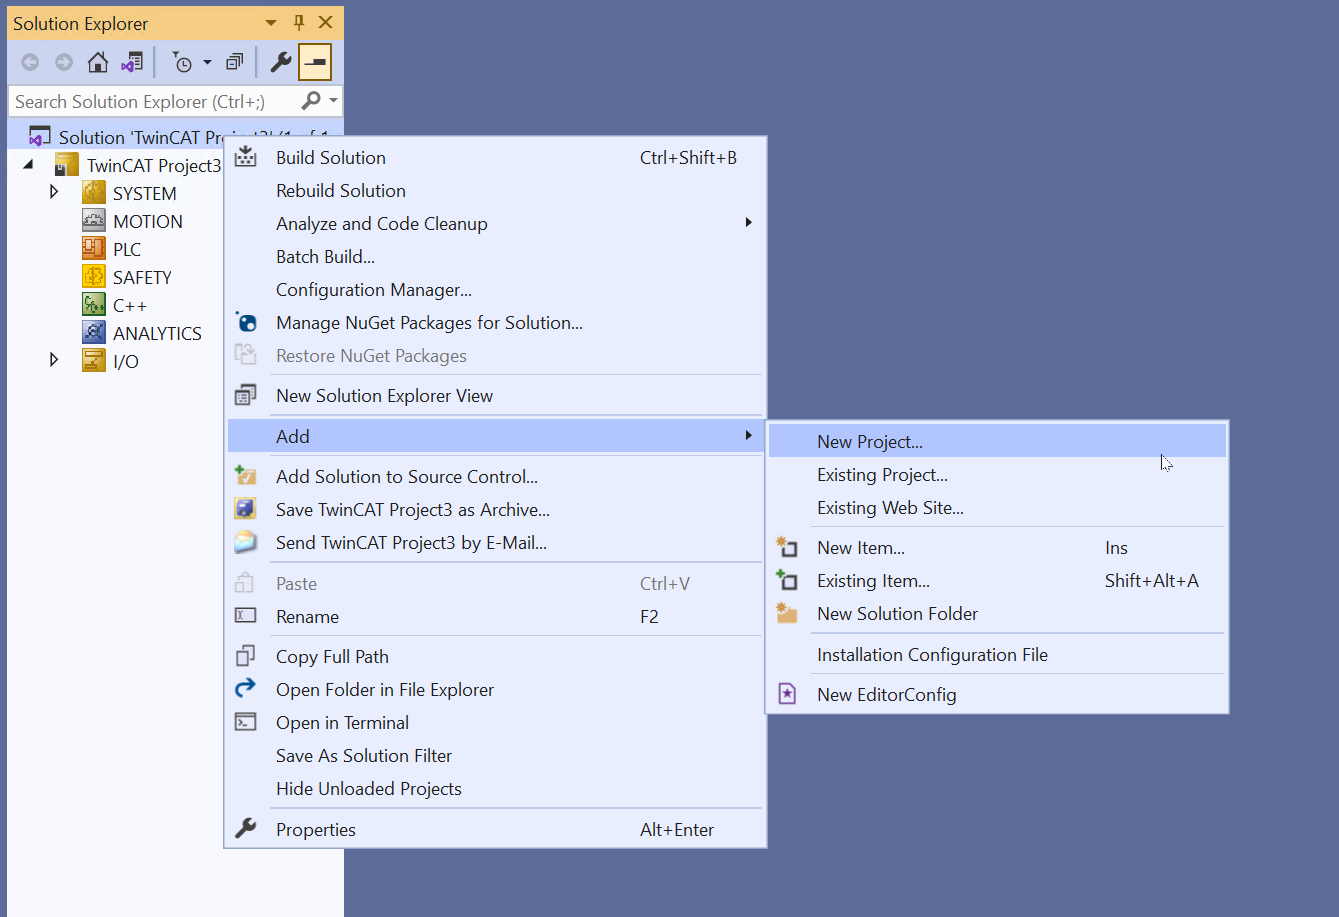Select the C++ tree item

pyautogui.click(x=130, y=305)
